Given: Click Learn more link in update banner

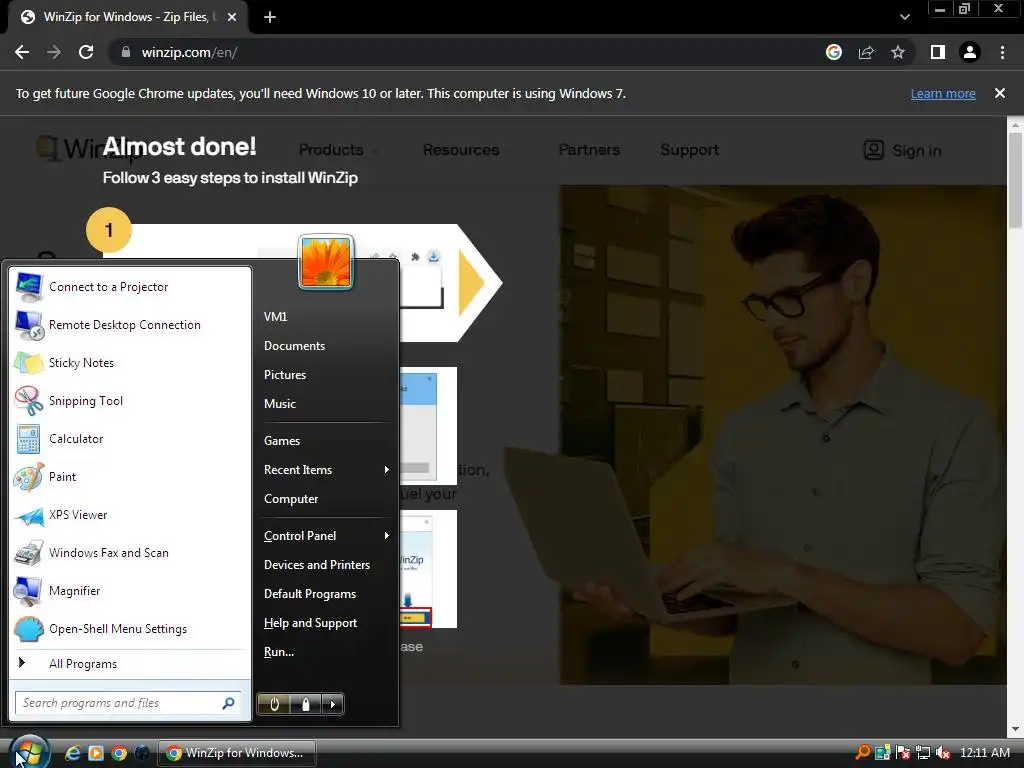Looking at the screenshot, I should (943, 93).
